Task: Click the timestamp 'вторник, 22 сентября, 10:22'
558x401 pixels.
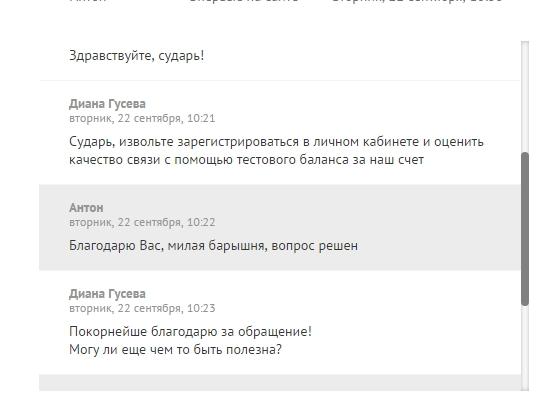Action: (142, 222)
